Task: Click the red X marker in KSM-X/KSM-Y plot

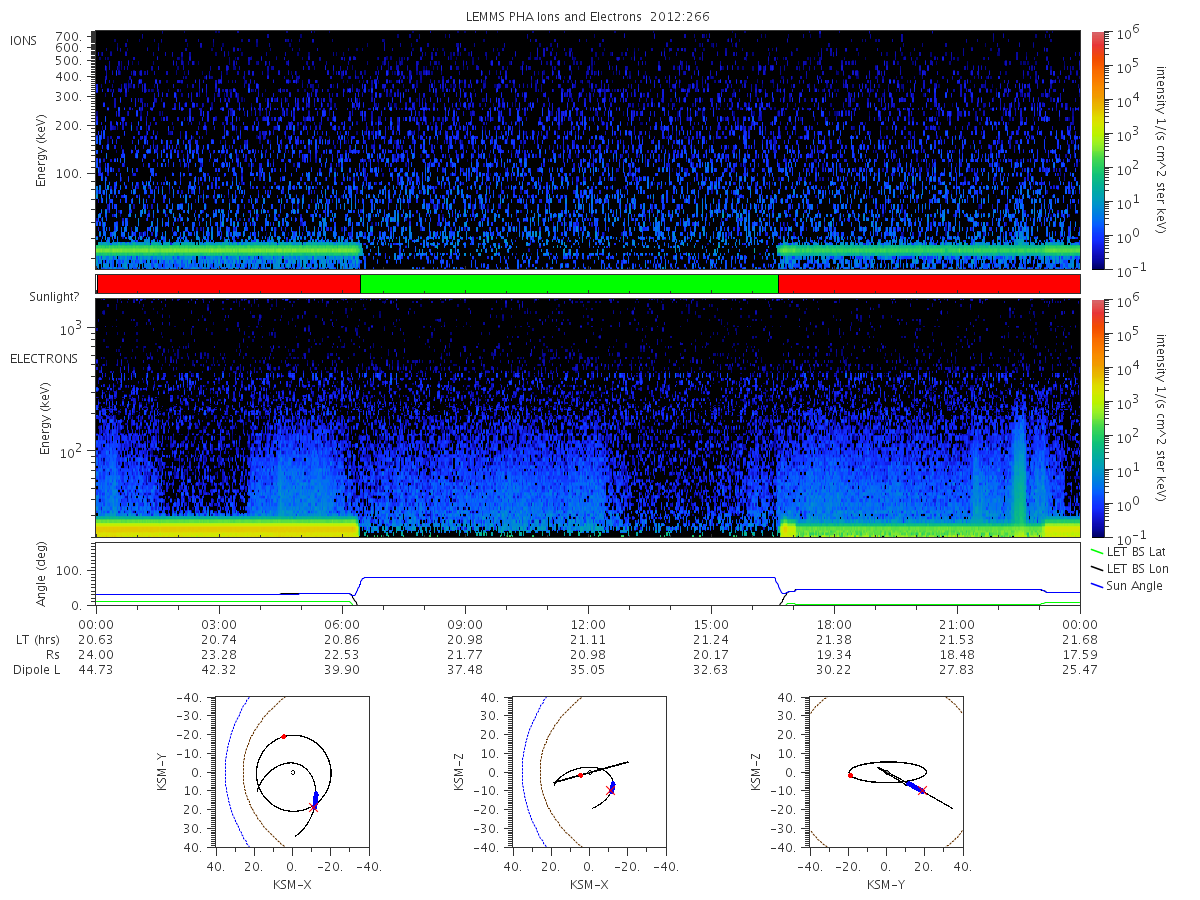Action: tap(314, 807)
